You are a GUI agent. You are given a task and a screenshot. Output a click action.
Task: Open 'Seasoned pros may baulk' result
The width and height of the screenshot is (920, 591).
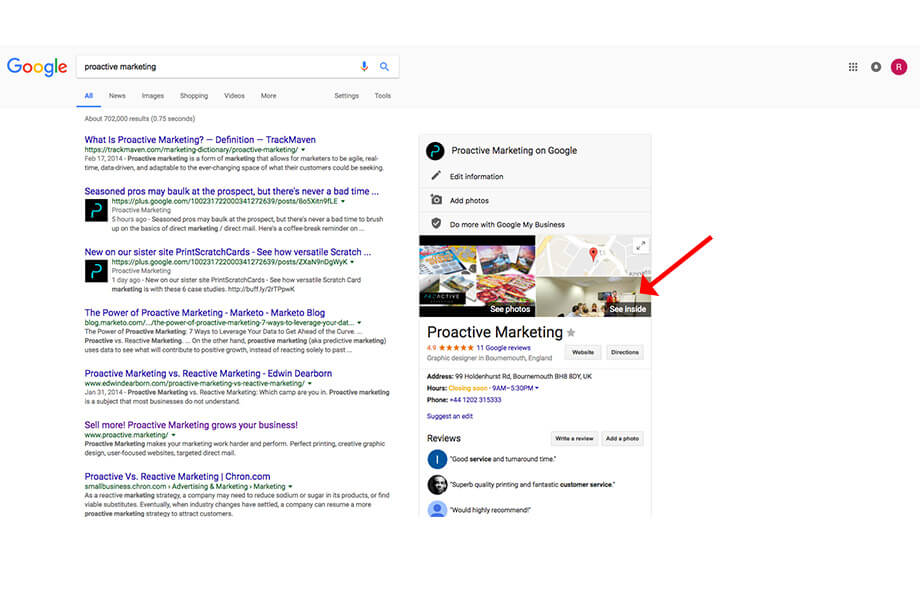click(x=232, y=191)
